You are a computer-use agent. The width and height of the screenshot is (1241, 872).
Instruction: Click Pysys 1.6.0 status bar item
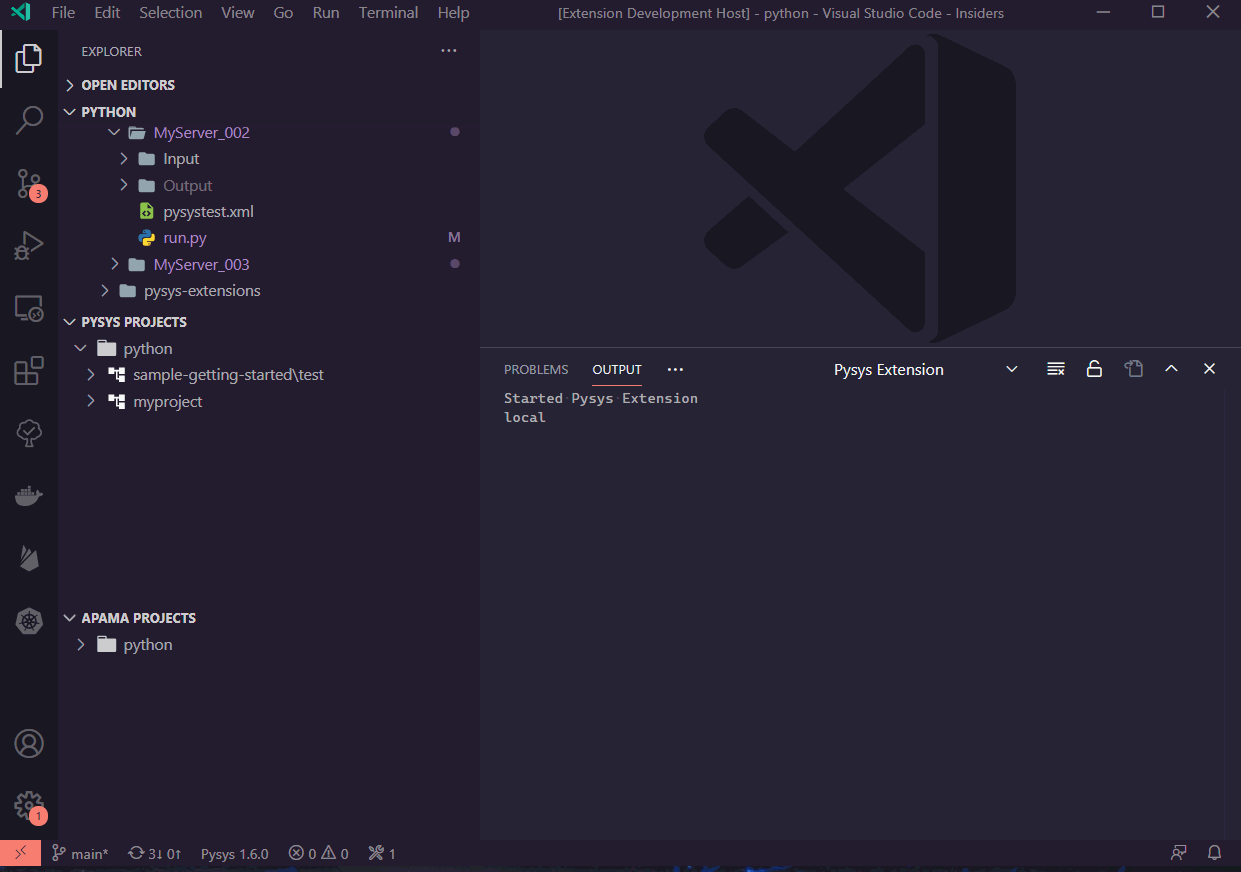234,853
